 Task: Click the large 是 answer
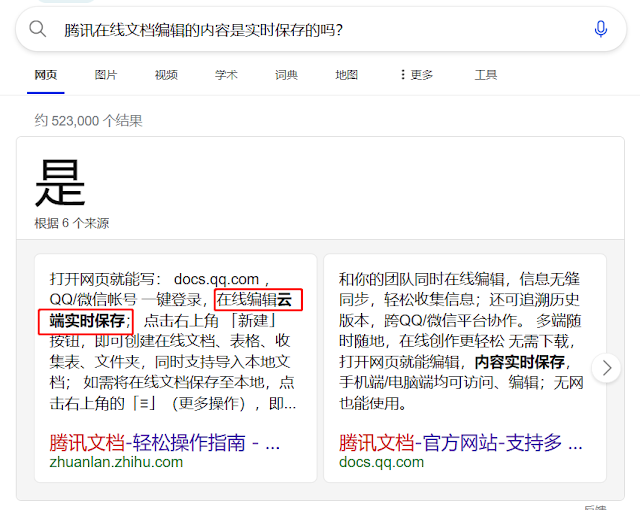(60, 182)
